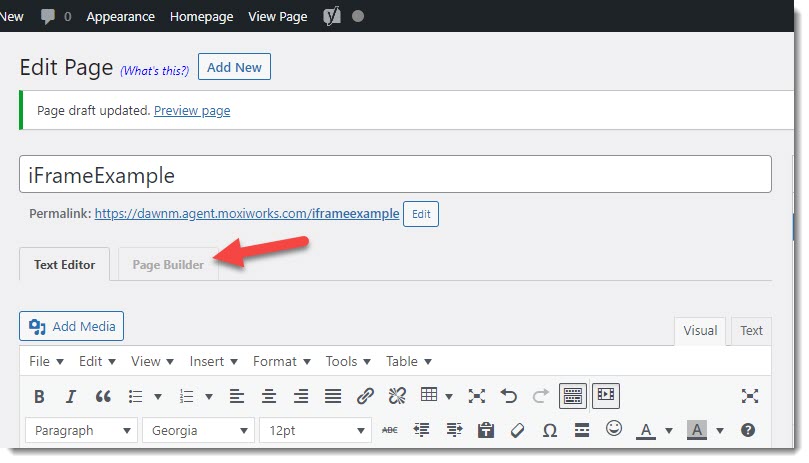Open the emoticon picker
809x463 pixels.
614,429
